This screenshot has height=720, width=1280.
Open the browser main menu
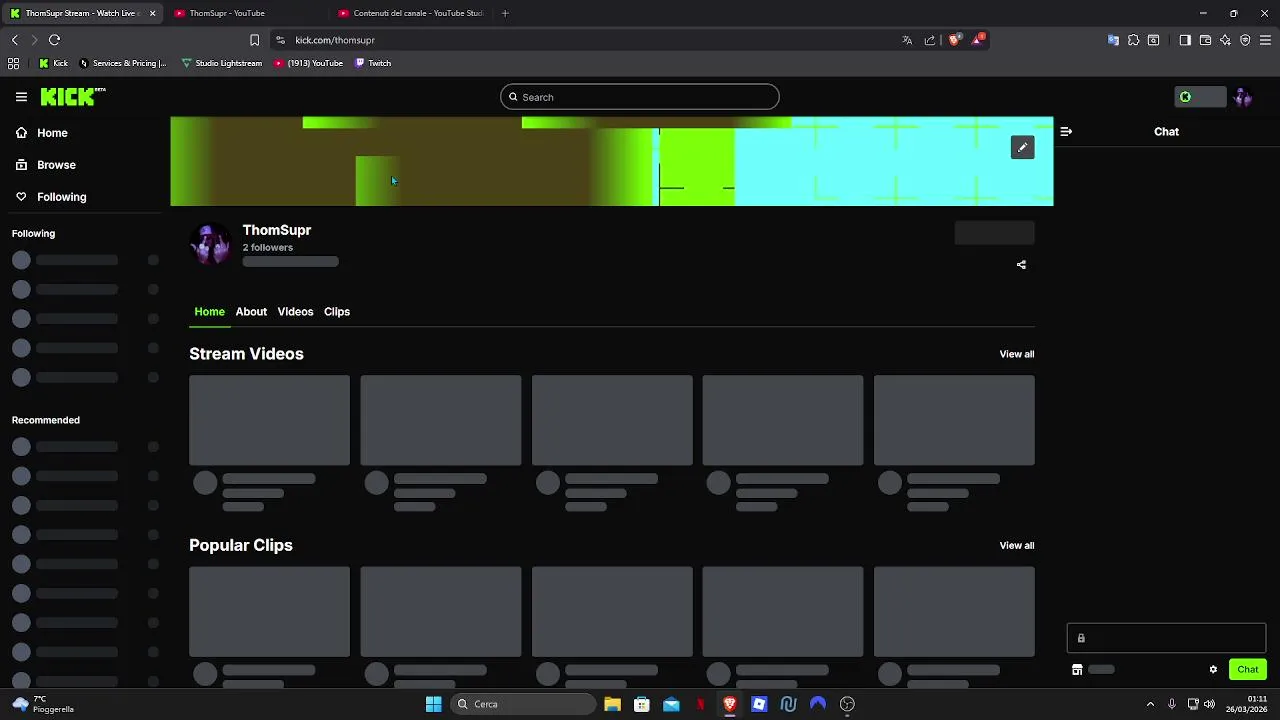pyautogui.click(x=1265, y=40)
